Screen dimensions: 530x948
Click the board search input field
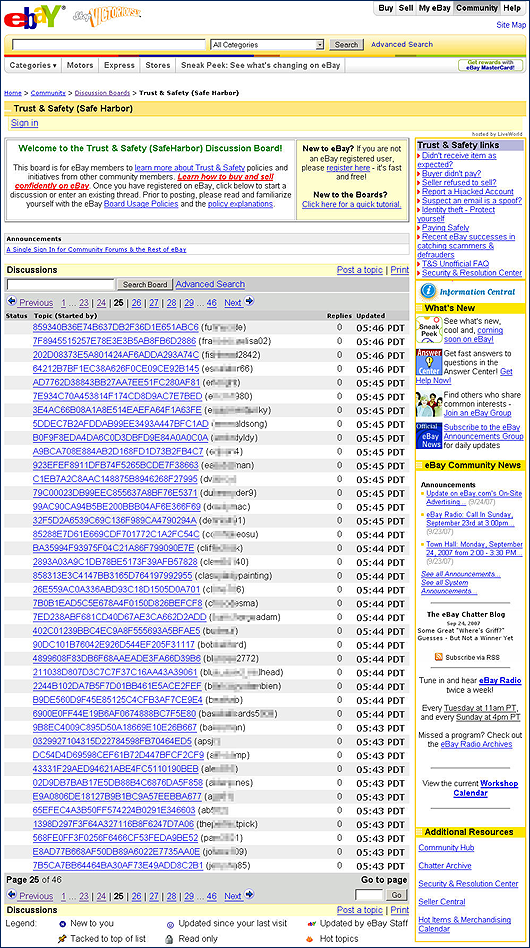point(60,284)
